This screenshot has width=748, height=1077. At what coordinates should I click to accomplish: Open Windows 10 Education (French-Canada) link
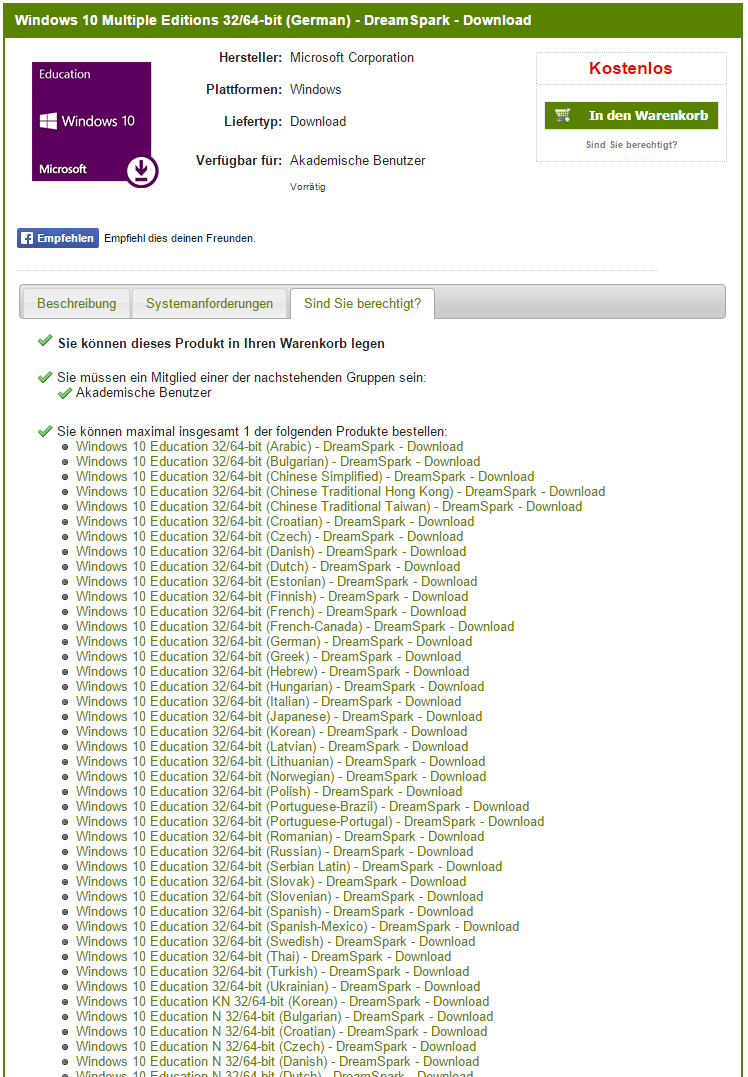tap(295, 626)
